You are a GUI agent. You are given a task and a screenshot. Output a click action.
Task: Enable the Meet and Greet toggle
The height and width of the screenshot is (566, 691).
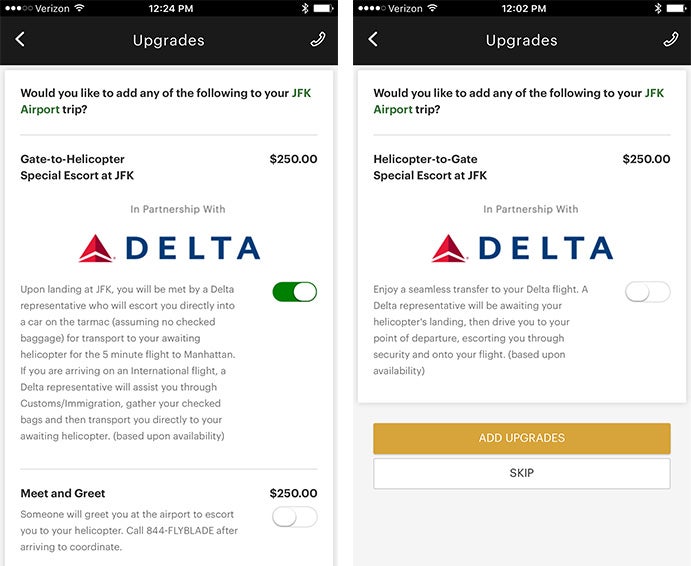[295, 517]
